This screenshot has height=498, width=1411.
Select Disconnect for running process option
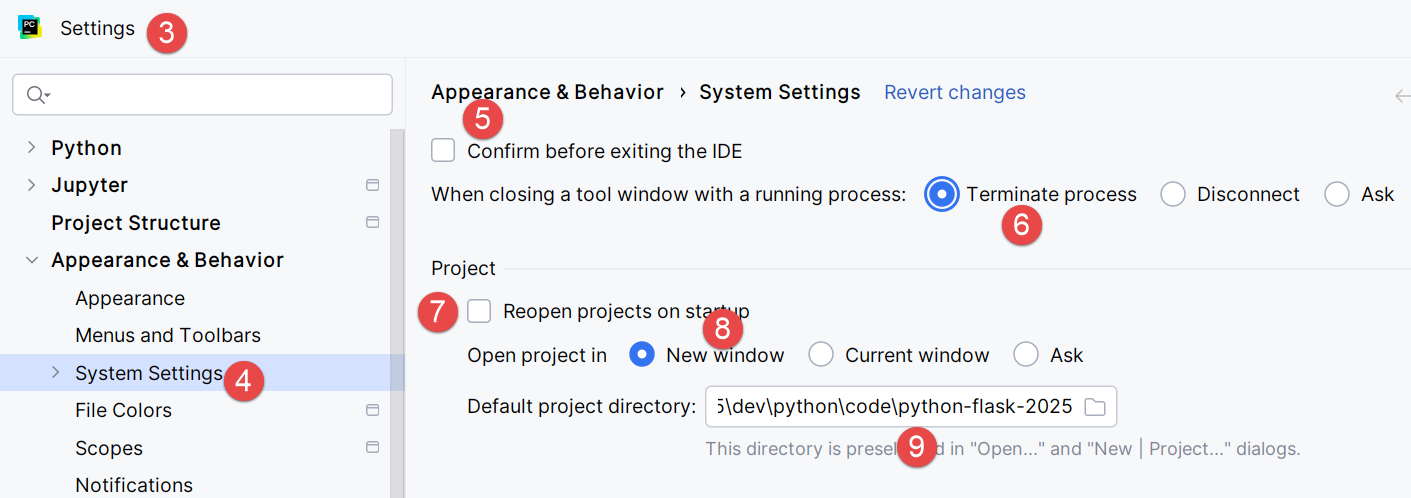tap(1173, 194)
